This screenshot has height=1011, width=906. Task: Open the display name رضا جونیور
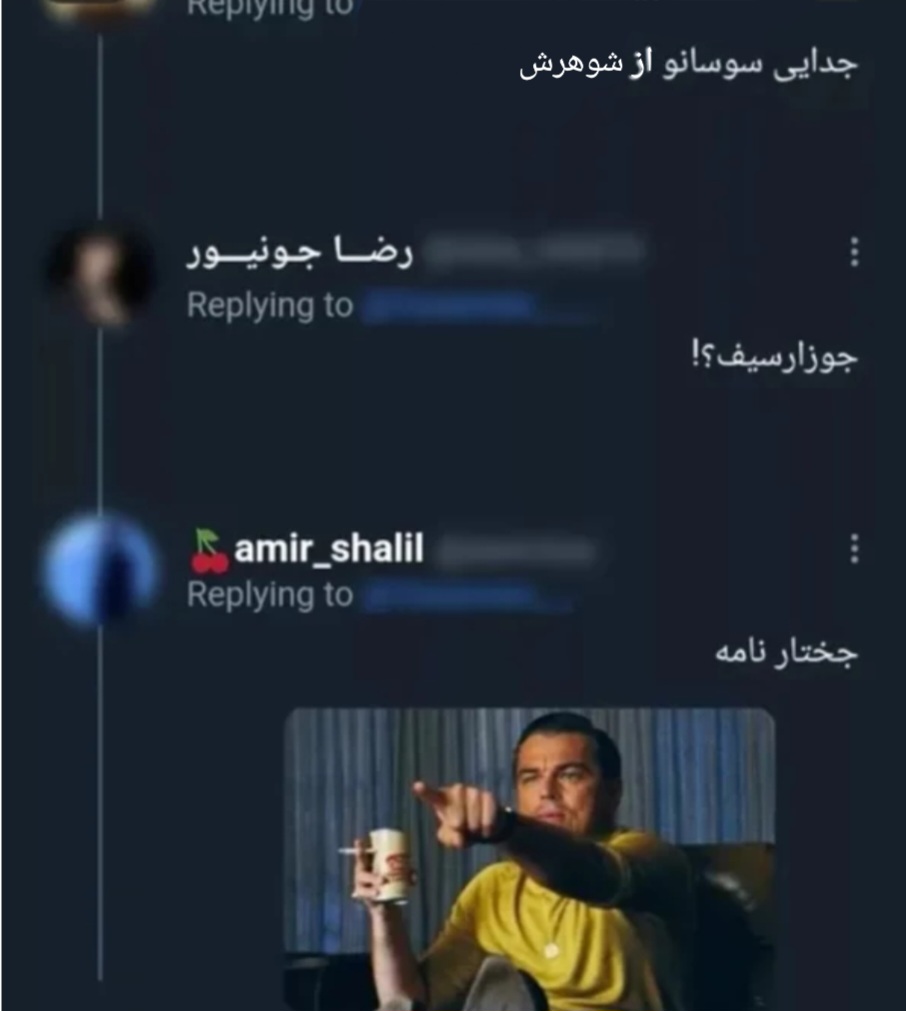click(x=300, y=253)
